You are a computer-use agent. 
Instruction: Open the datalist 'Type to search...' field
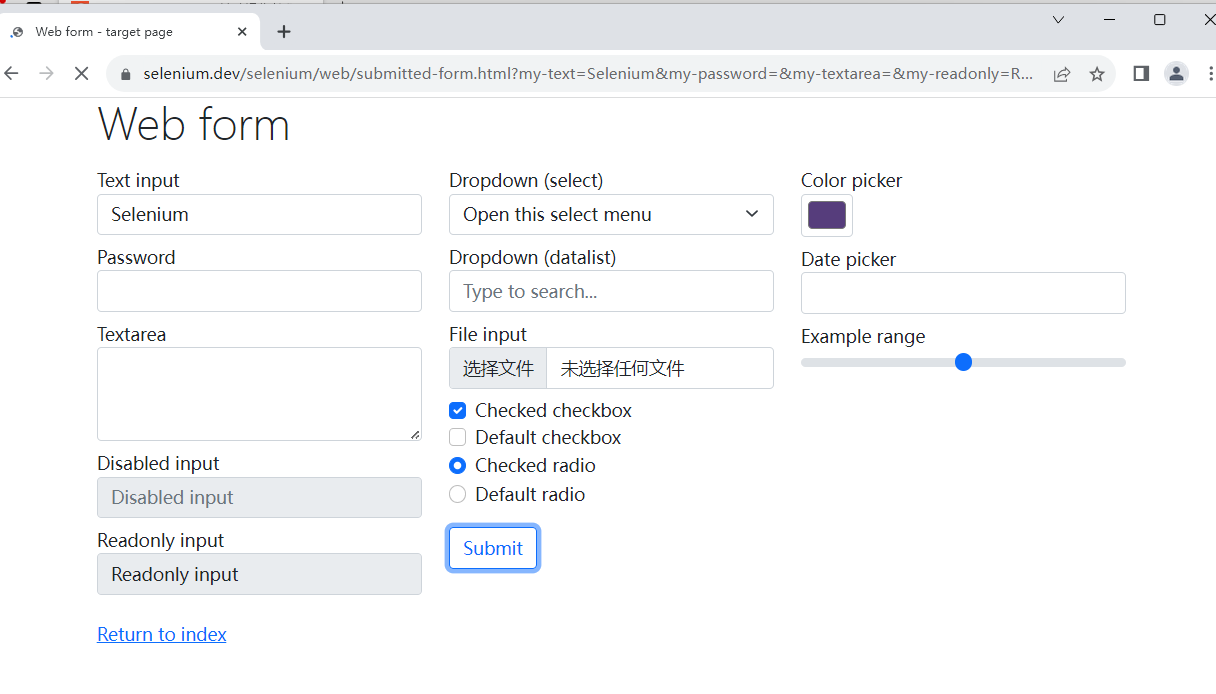(x=611, y=291)
